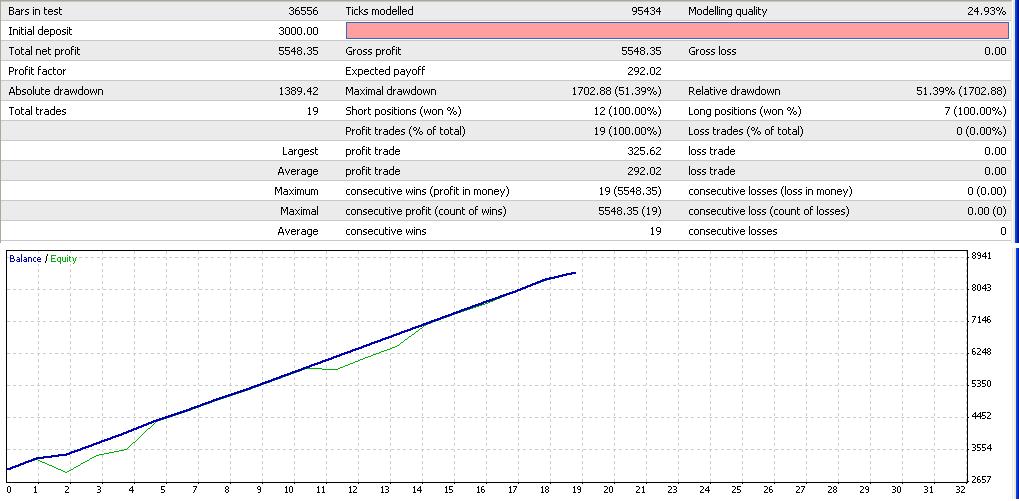
Task: Click the Balance legend label in chart
Action: (25, 259)
